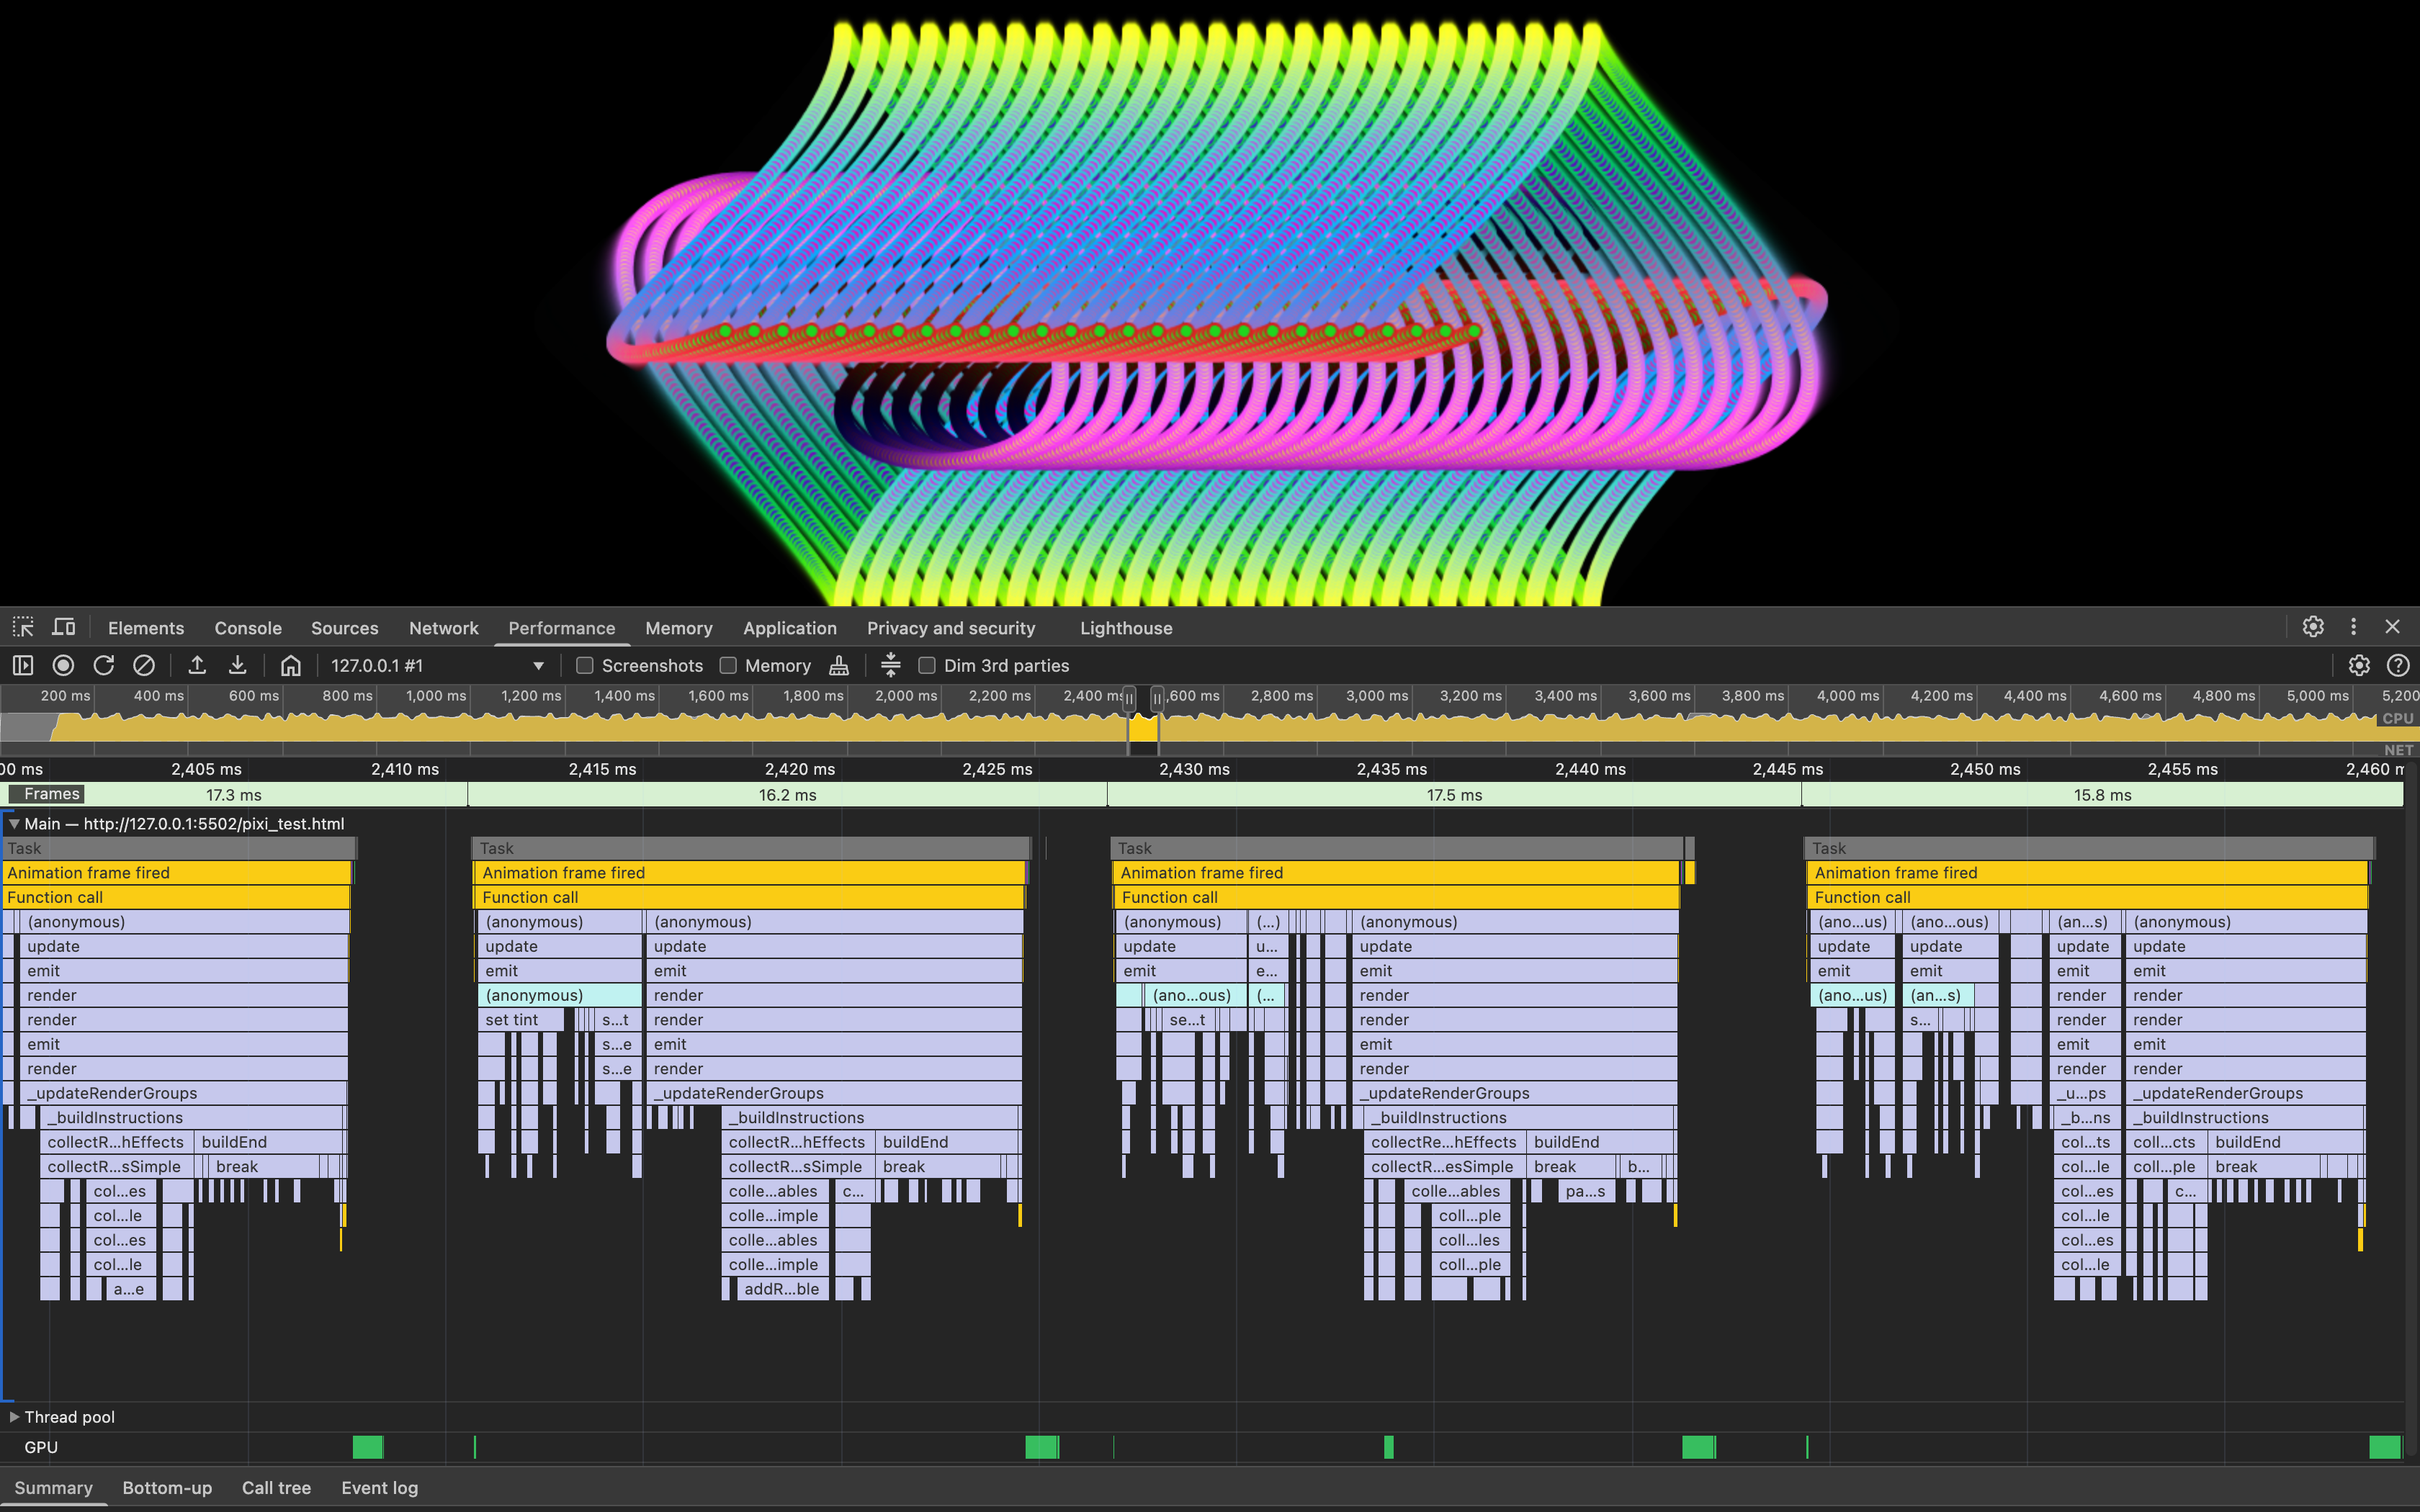Click record and reload icon
The image size is (2420, 1512).
coord(104,665)
